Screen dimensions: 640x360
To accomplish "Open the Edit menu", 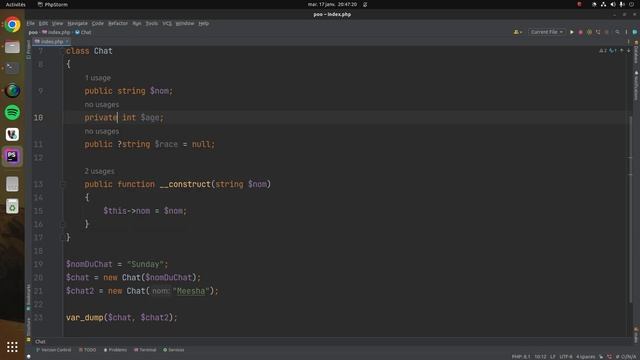I will 43,23.
